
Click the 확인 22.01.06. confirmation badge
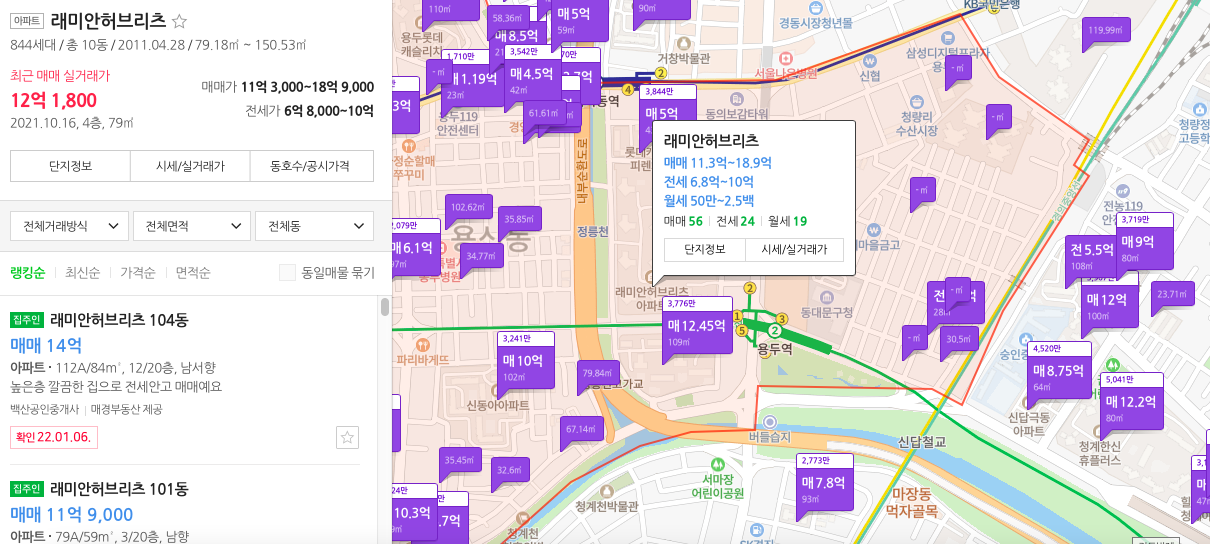click(53, 437)
